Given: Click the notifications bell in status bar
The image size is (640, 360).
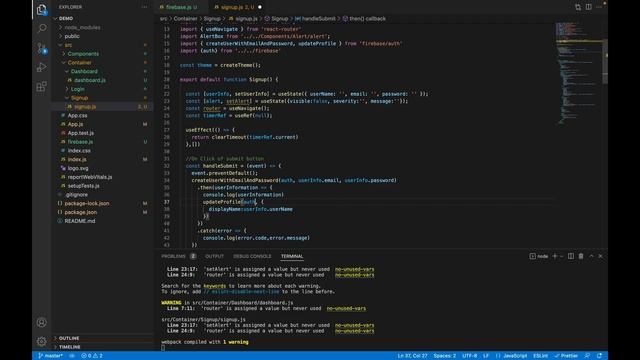Looking at the screenshot, I should pyautogui.click(x=600, y=356).
